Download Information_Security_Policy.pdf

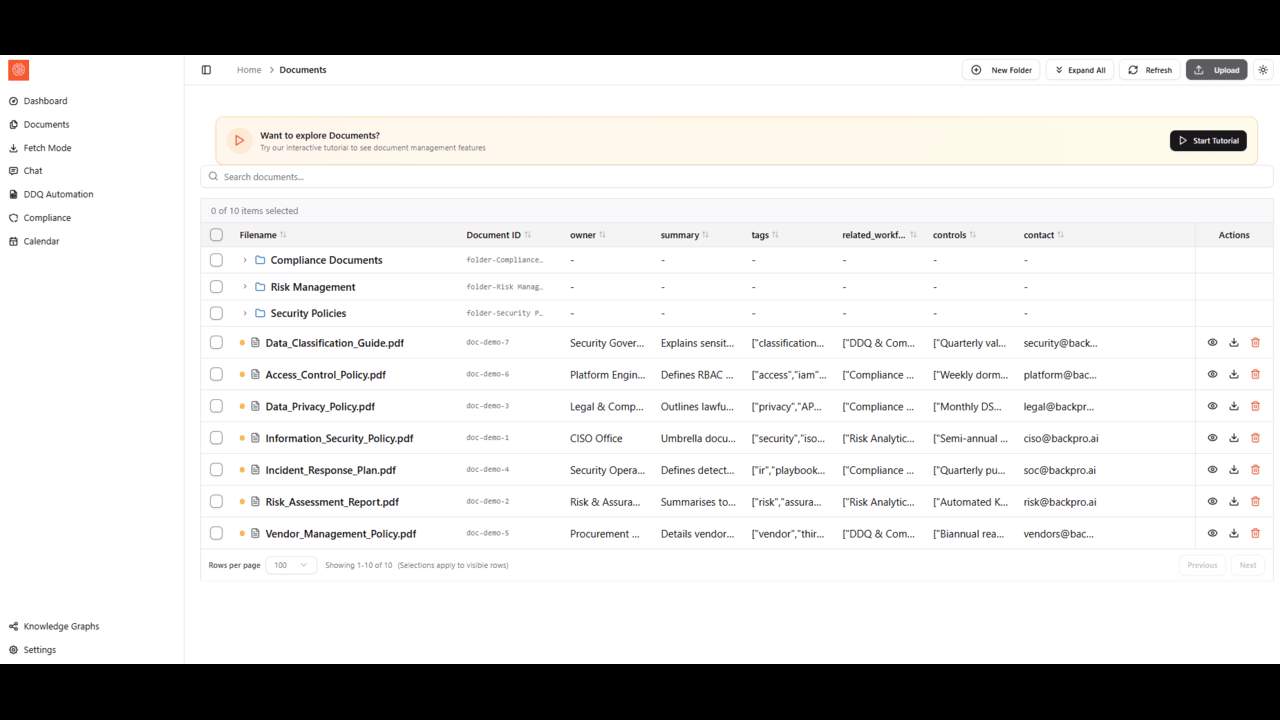1234,438
